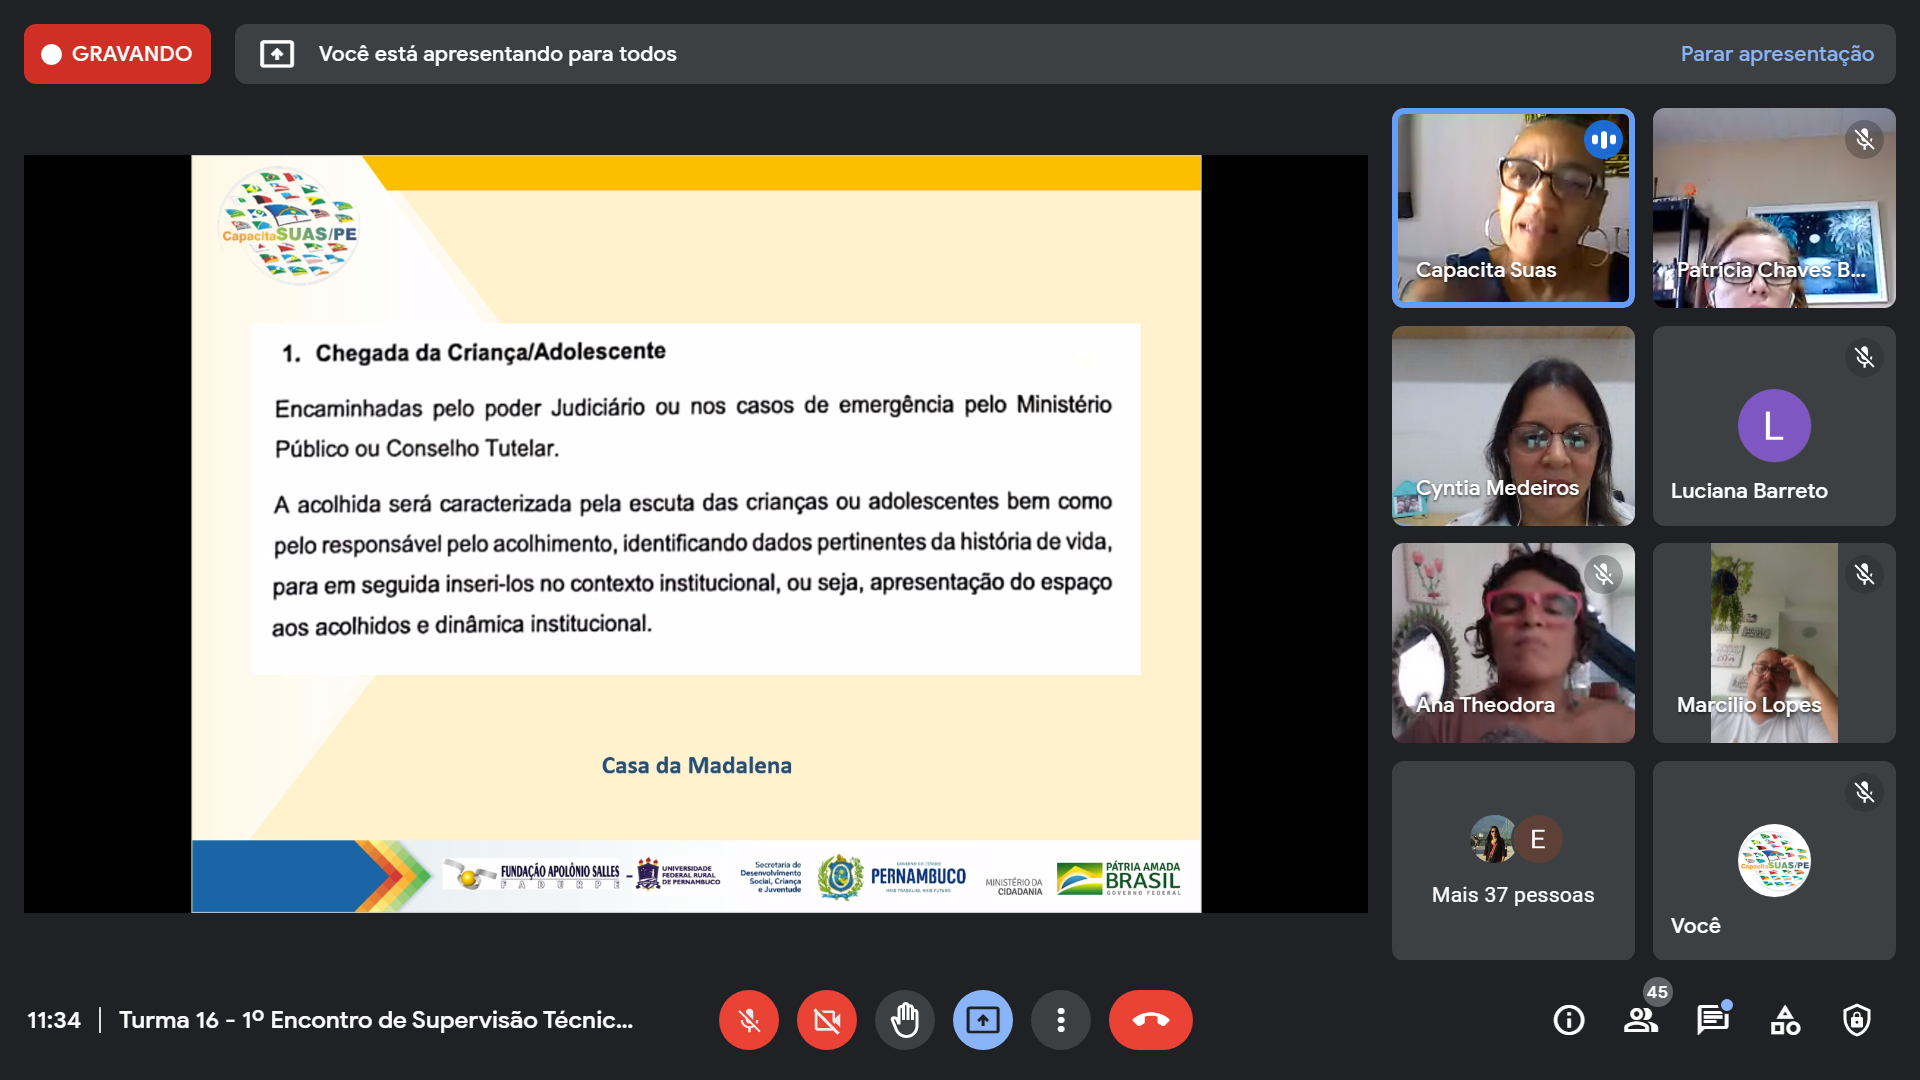Hang up with the red leave call button
Image resolution: width=1920 pixels, height=1080 pixels.
pos(1150,1020)
